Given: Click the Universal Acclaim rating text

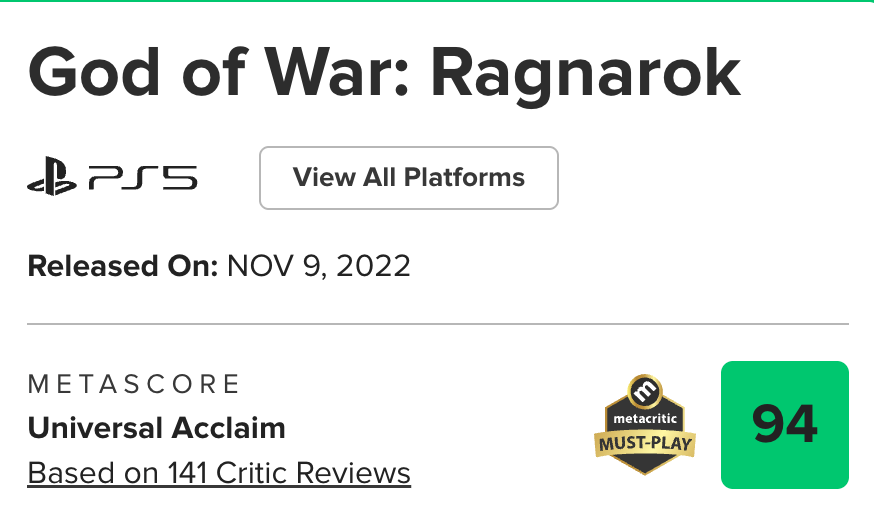Looking at the screenshot, I should tap(157, 428).
